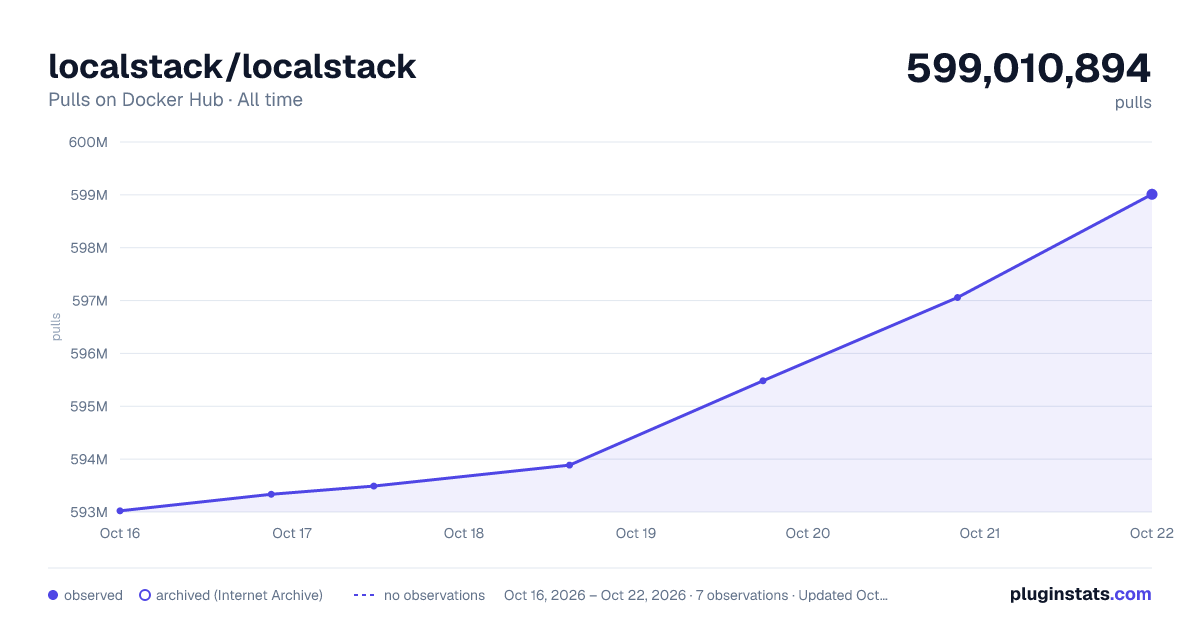Click the vertical 'pulls' y-axis title
The image size is (1200, 630).
coord(56,327)
